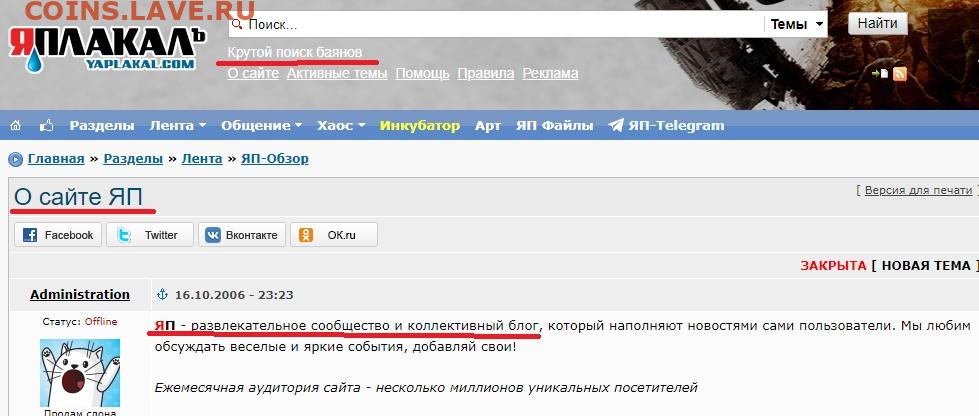Expand the Хаос dropdown menu
Image resolution: width=979 pixels, height=416 pixels.
click(341, 126)
